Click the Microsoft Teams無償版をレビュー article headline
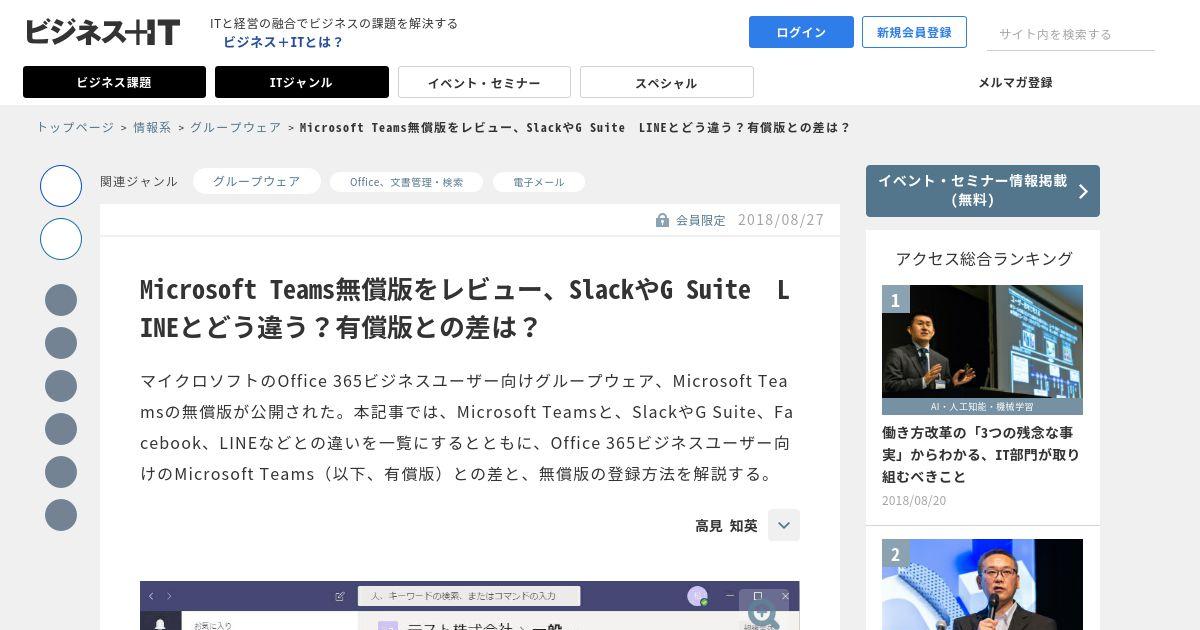This screenshot has width=1200, height=630. [x=465, y=308]
